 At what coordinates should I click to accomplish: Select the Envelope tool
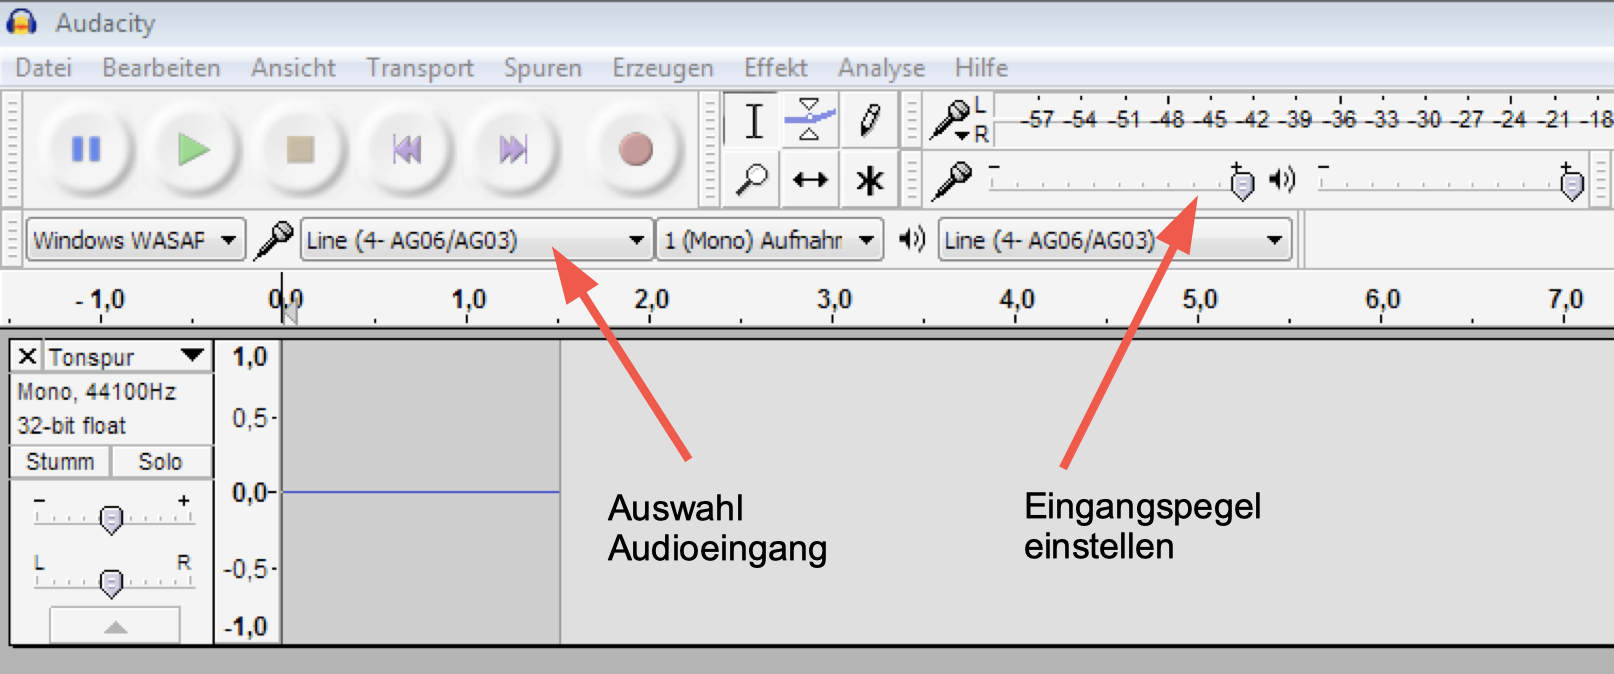(x=810, y=122)
